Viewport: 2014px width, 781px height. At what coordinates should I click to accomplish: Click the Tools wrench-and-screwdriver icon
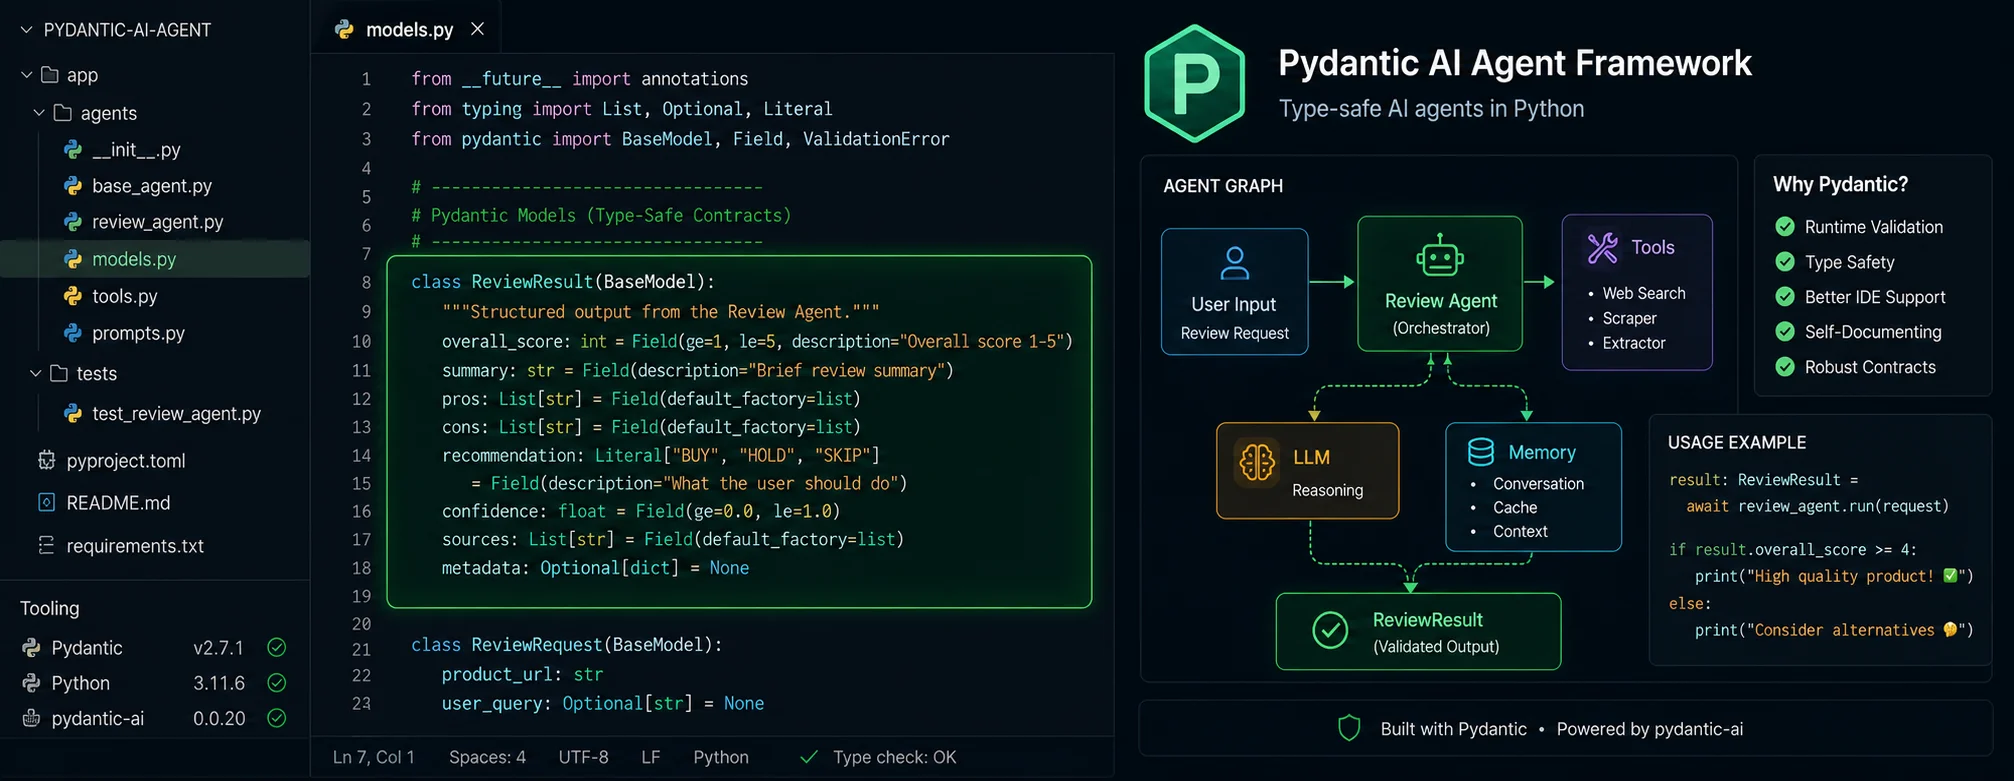(x=1603, y=248)
